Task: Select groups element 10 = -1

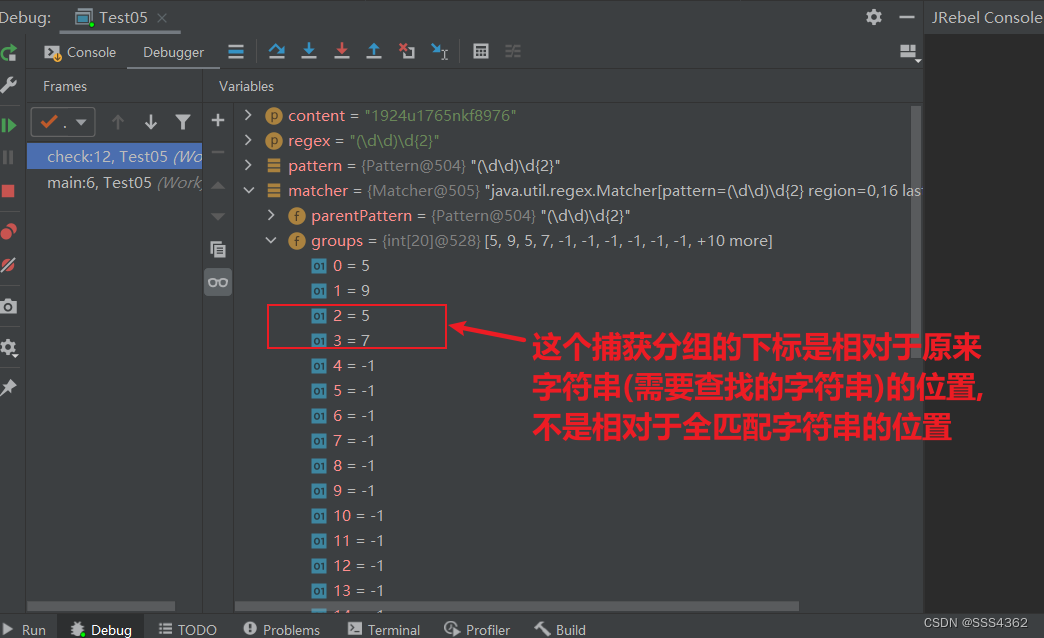Action: 348,515
